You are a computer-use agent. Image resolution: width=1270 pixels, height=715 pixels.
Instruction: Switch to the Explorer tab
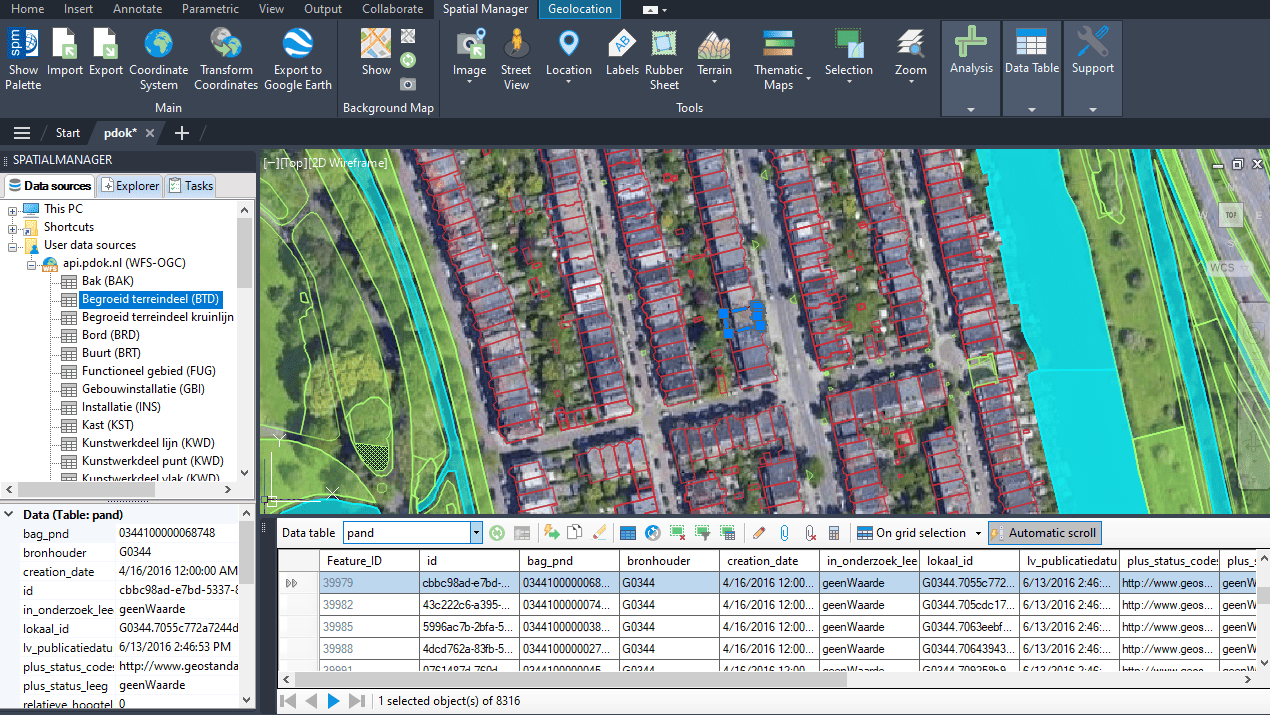click(x=130, y=185)
